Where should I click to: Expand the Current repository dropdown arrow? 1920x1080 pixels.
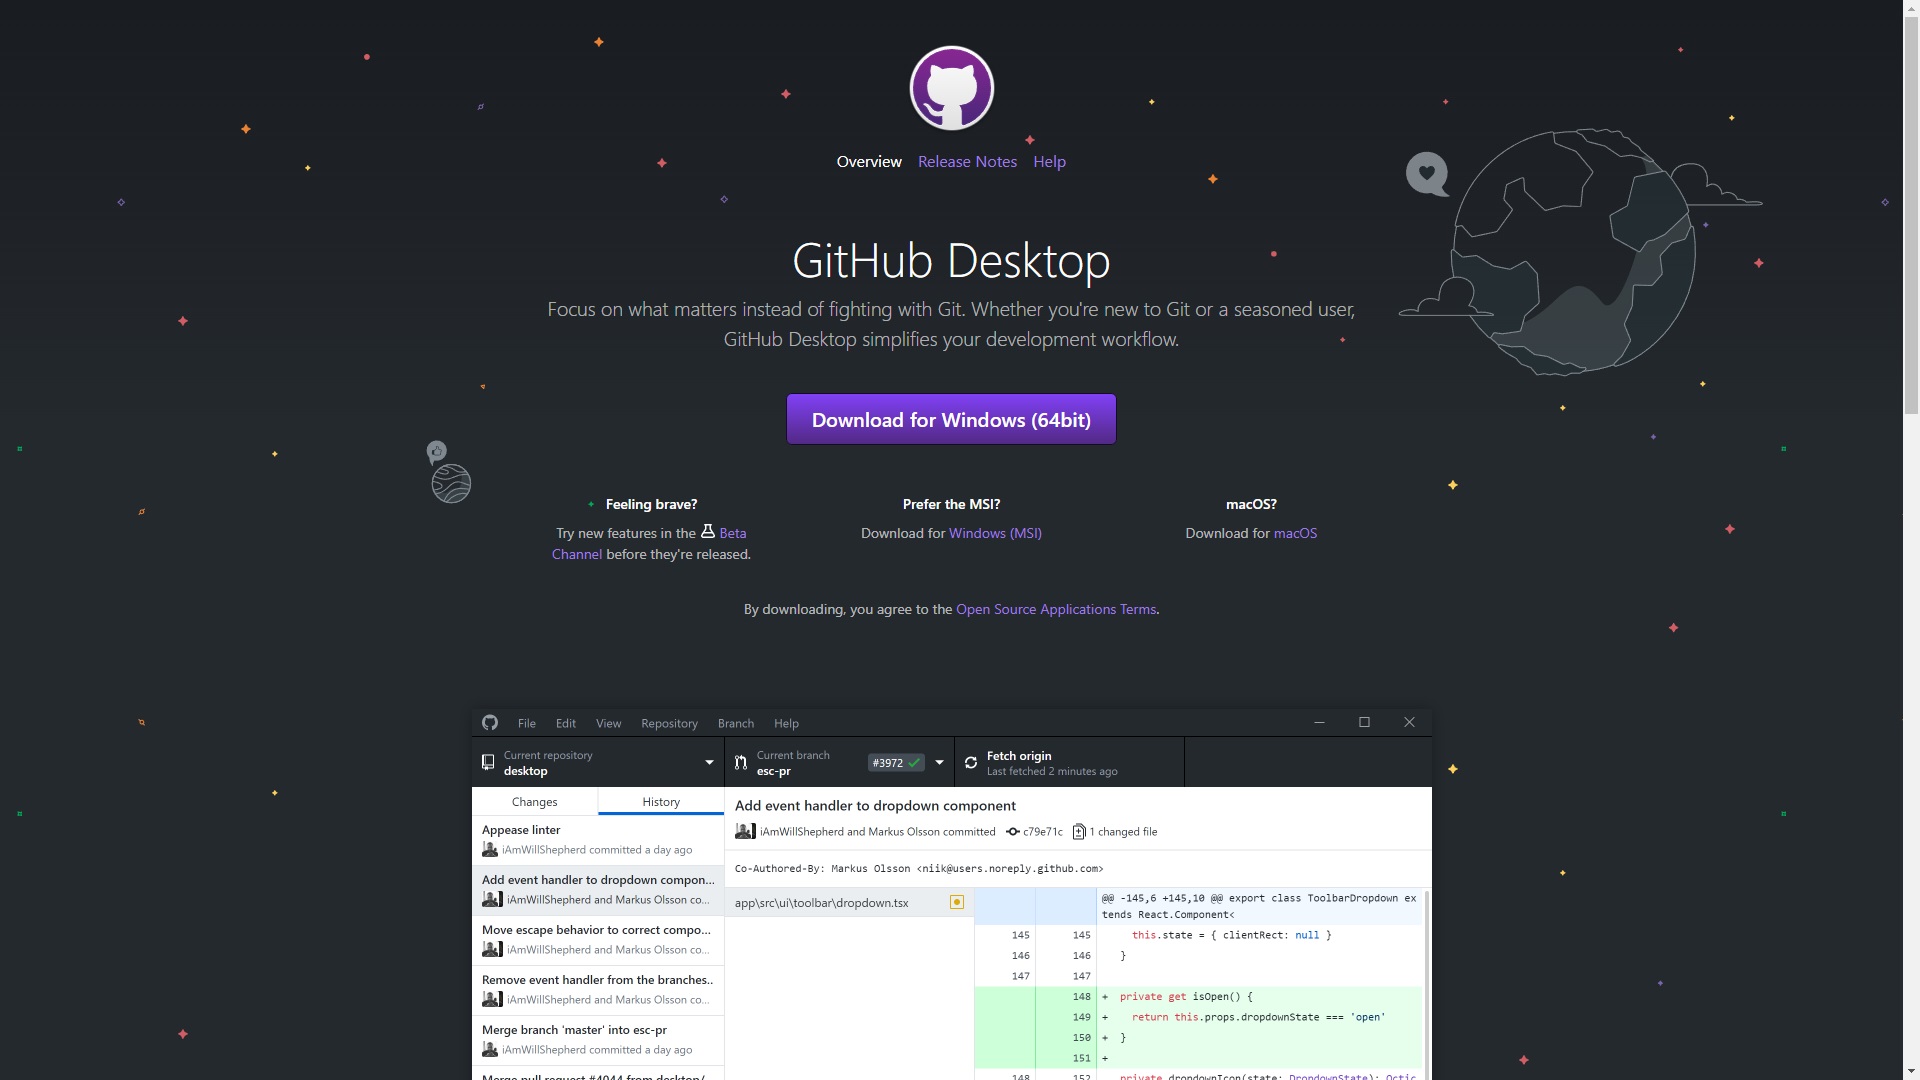pyautogui.click(x=710, y=763)
